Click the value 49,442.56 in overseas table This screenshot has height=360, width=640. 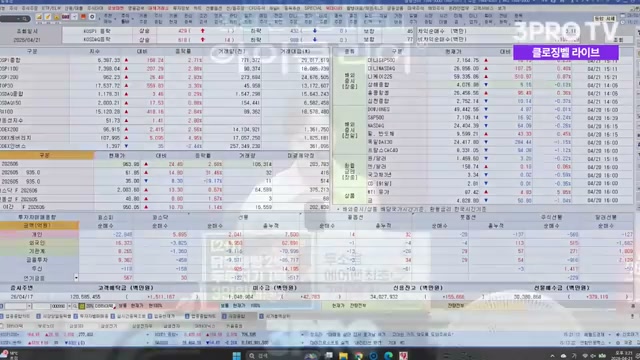467,109
